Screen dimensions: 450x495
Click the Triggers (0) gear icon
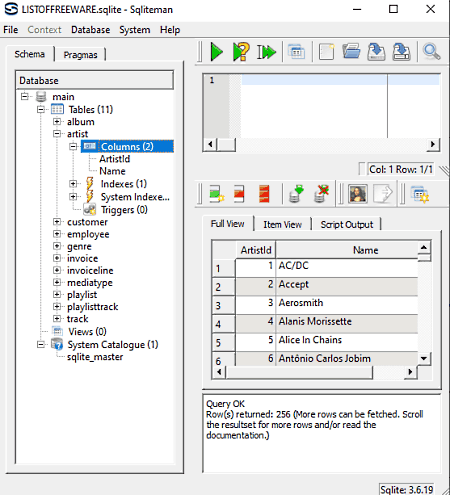(89, 210)
